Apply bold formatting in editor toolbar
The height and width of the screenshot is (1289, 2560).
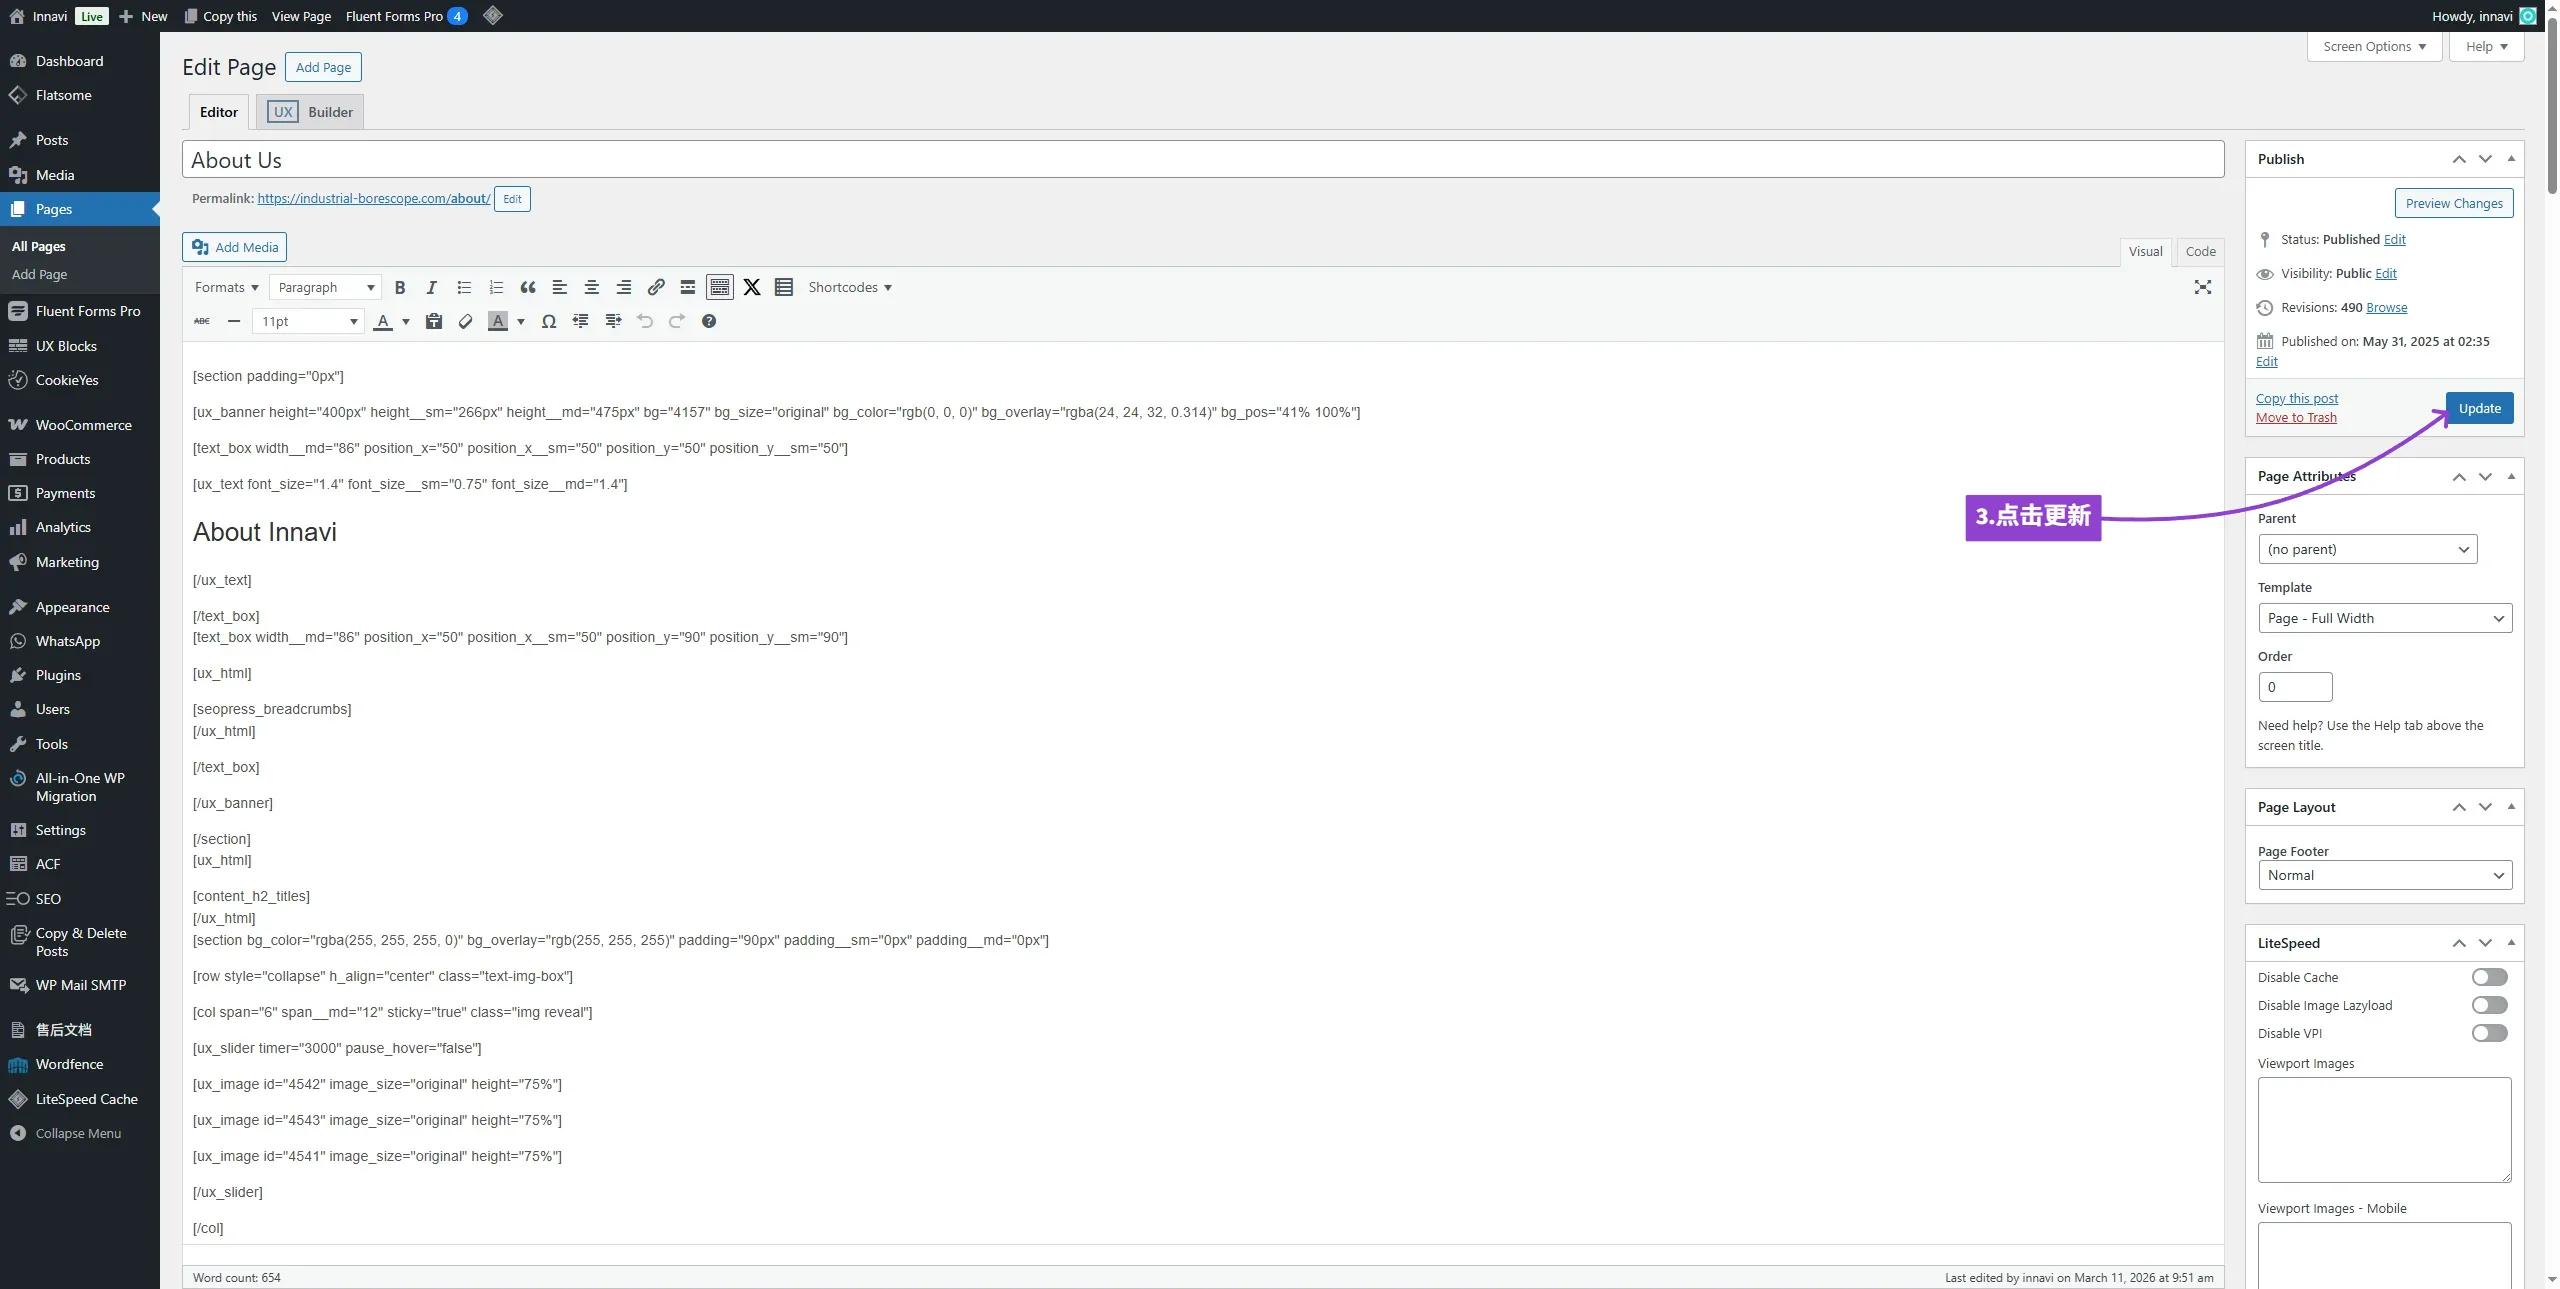(400, 288)
